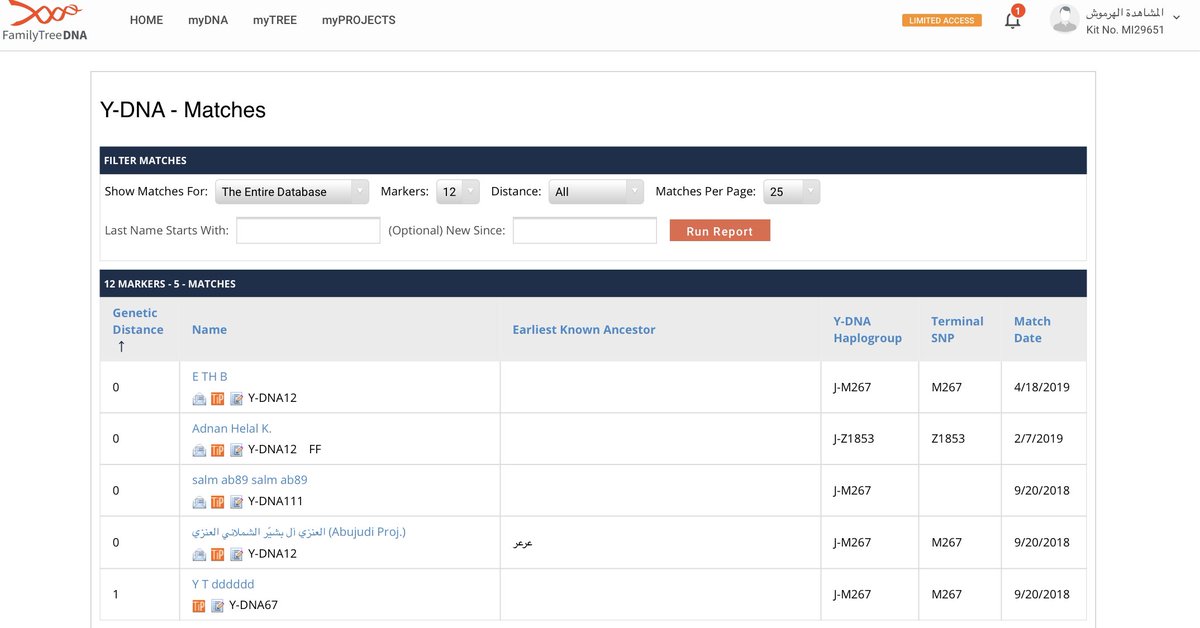This screenshot has width=1200, height=628.
Task: Open TiP report for Abujudi Proj. match
Action: click(x=217, y=554)
